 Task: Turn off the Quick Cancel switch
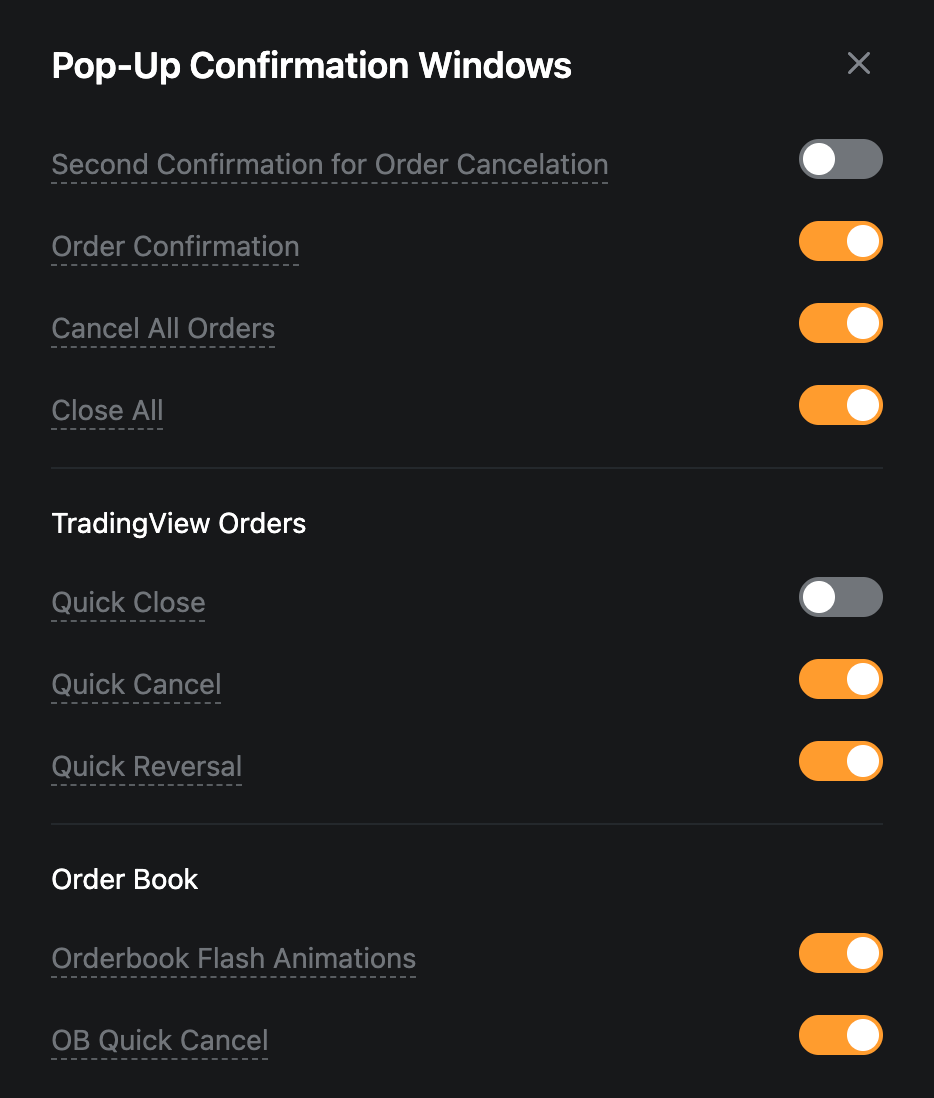pos(840,680)
